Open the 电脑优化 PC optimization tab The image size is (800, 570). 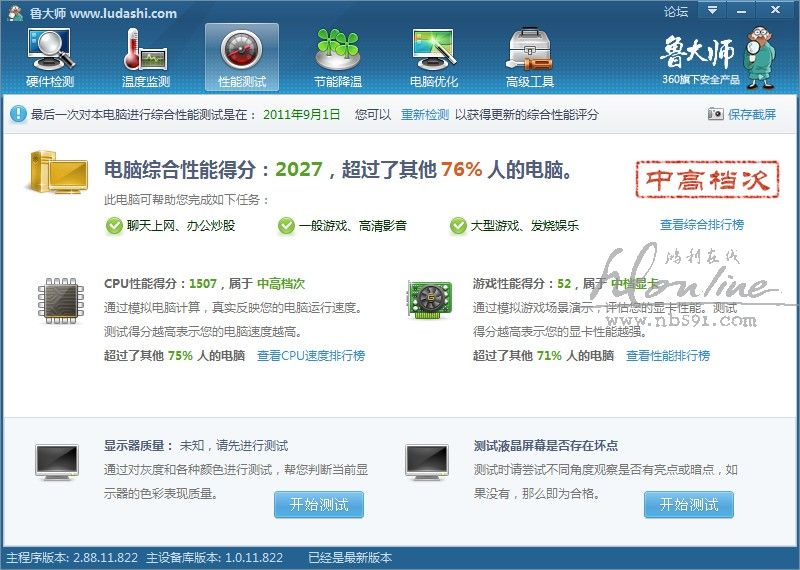pyautogui.click(x=434, y=58)
